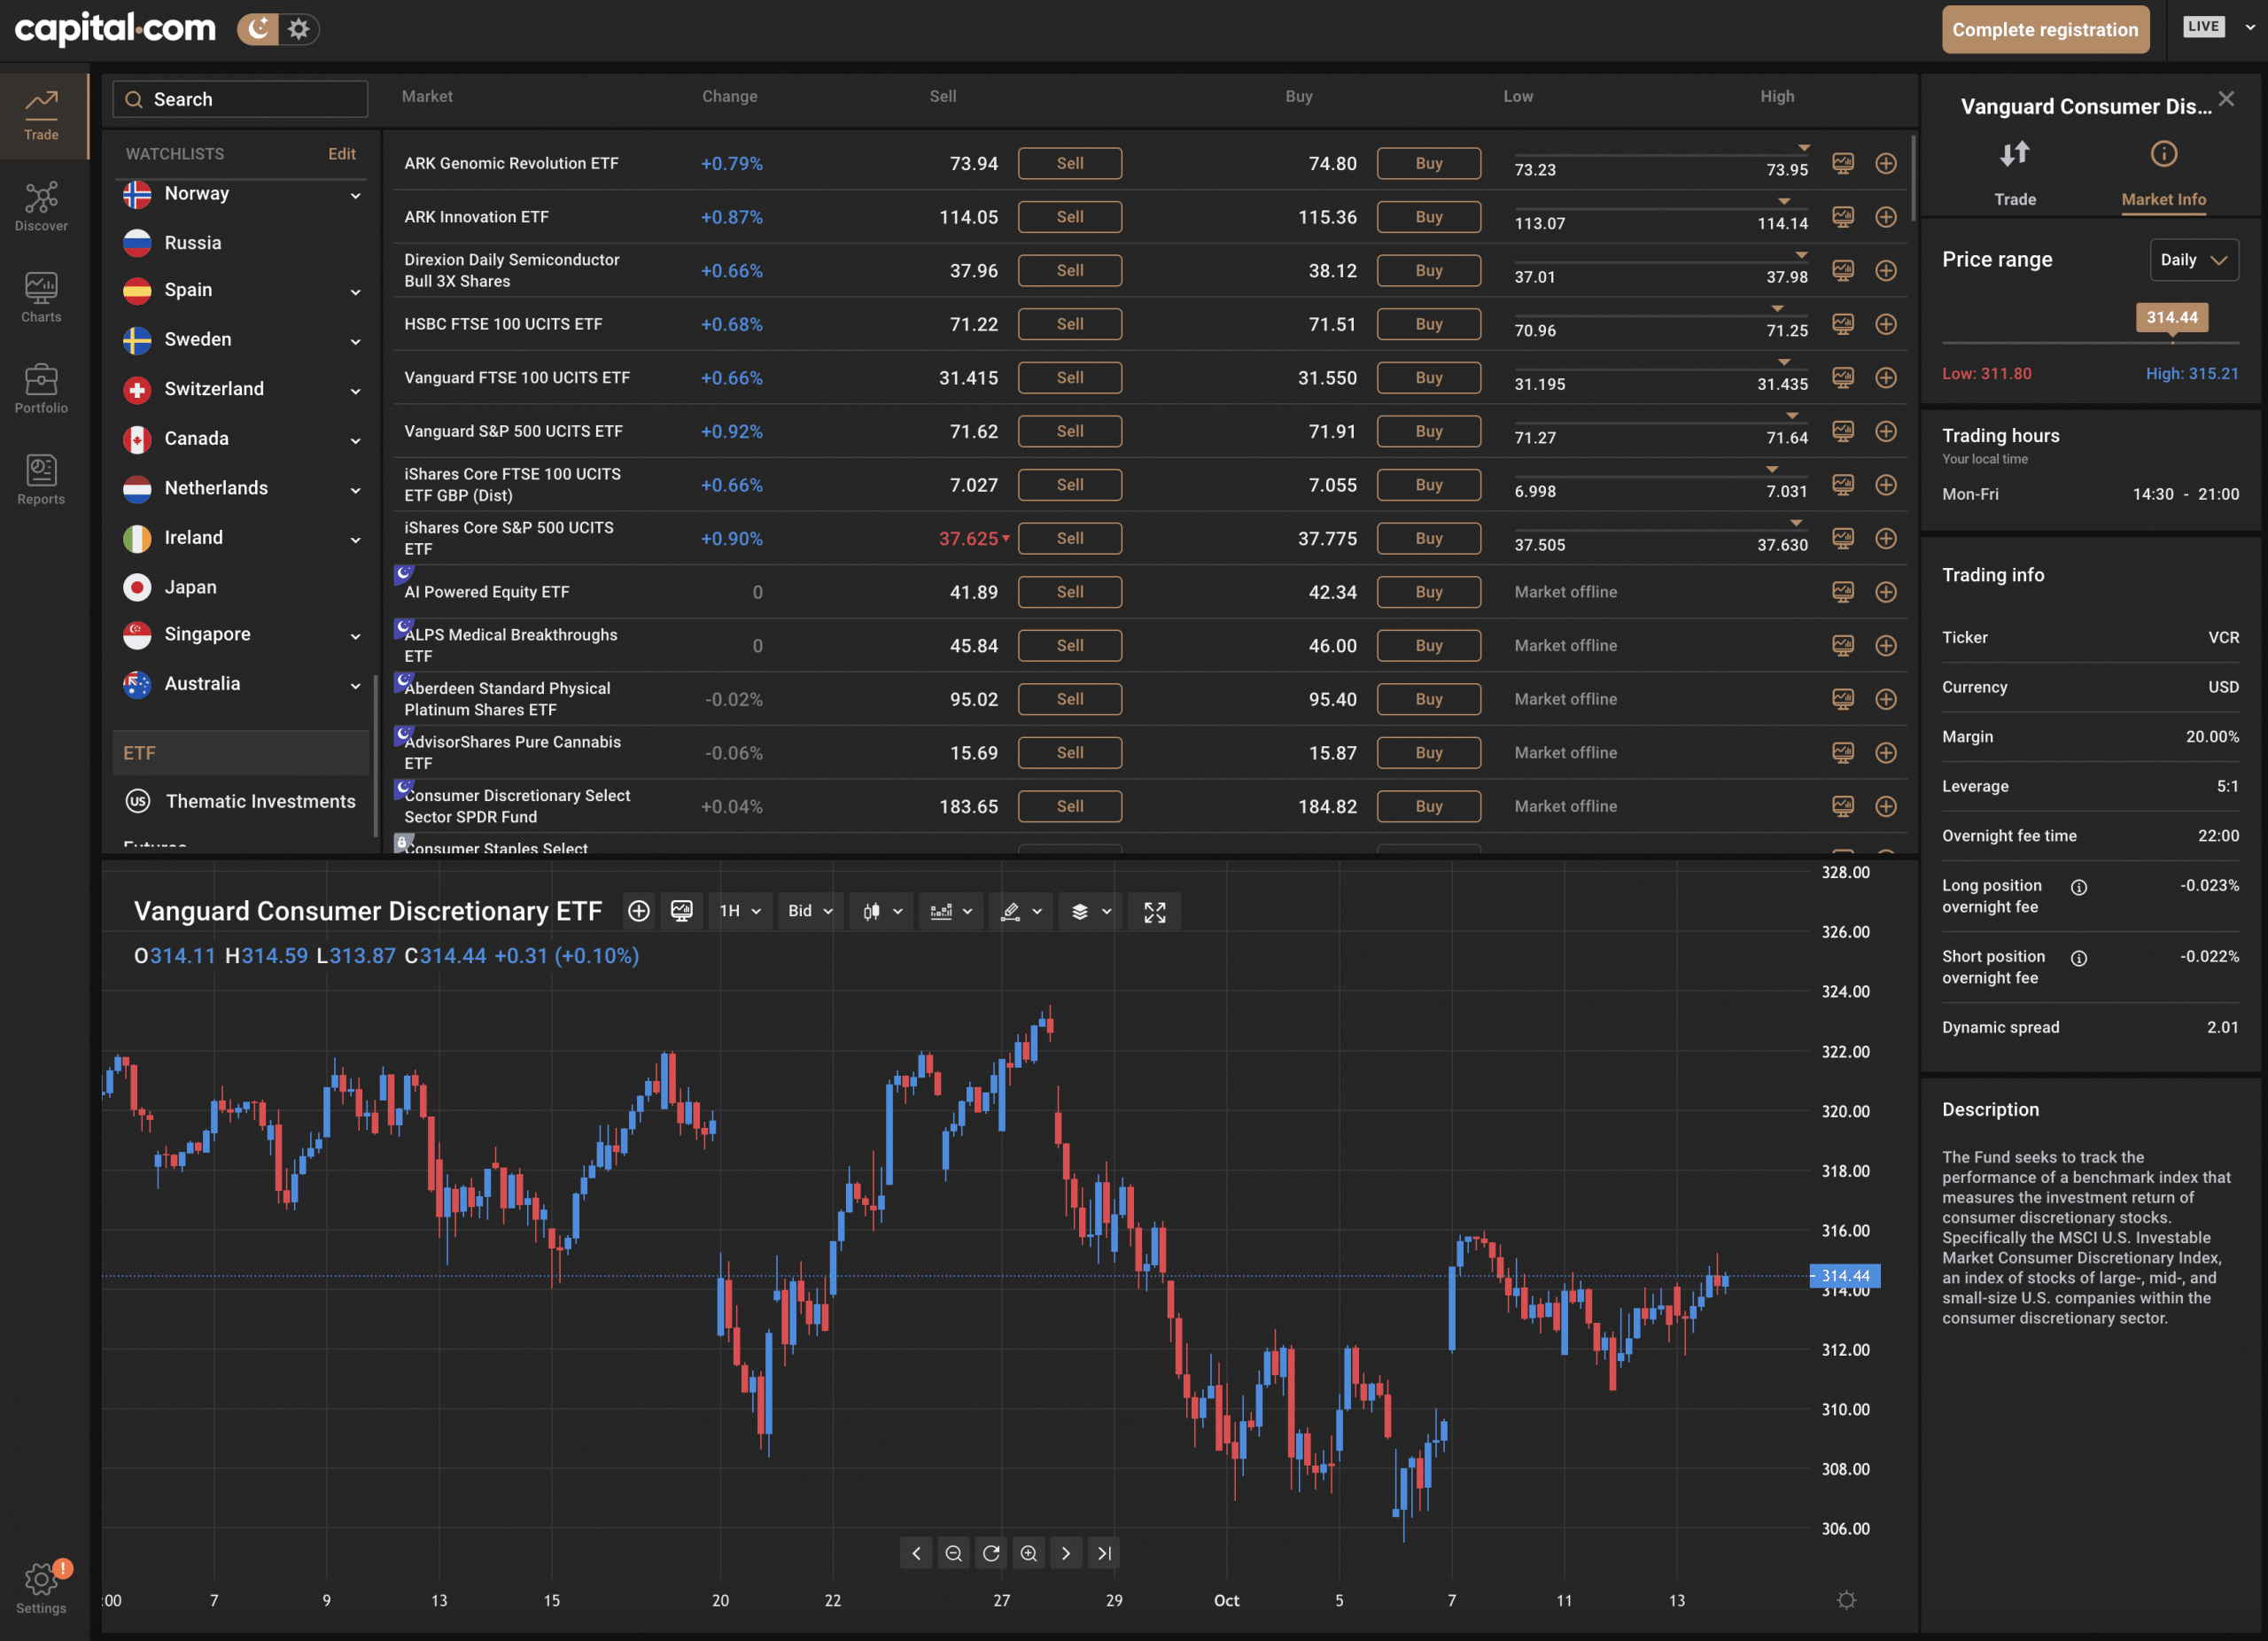2268x1641 pixels.
Task: Click the Search input field
Action: click(x=240, y=99)
